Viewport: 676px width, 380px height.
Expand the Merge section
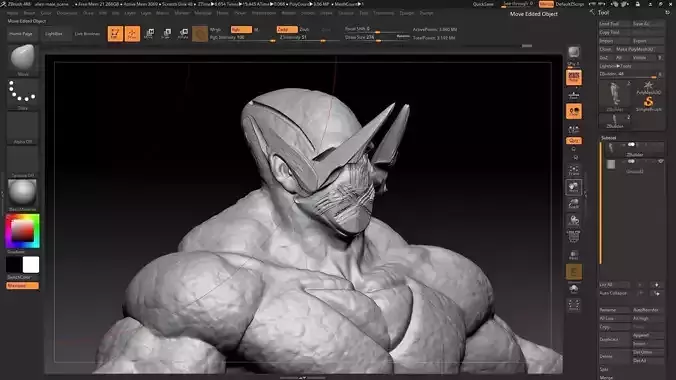click(606, 377)
